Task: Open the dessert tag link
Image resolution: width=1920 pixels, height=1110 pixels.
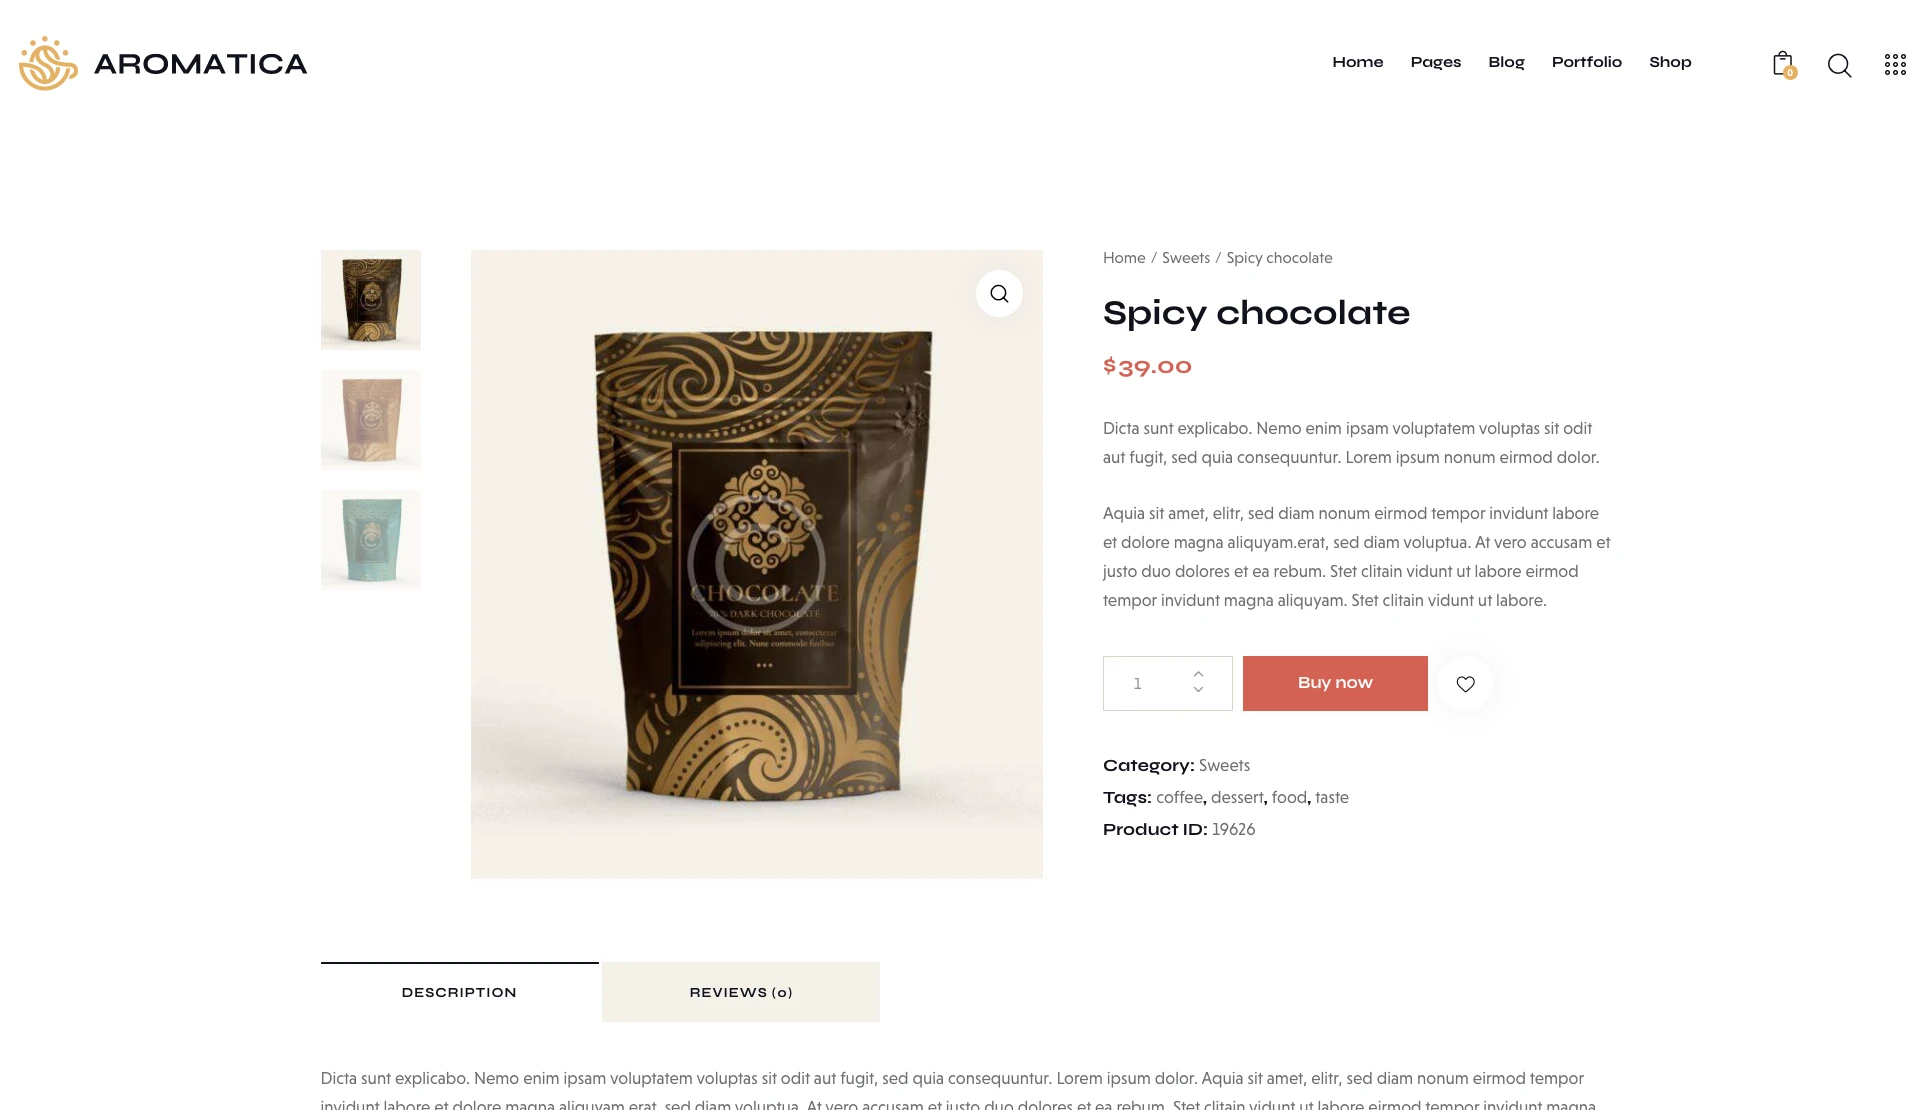Action: (x=1237, y=797)
